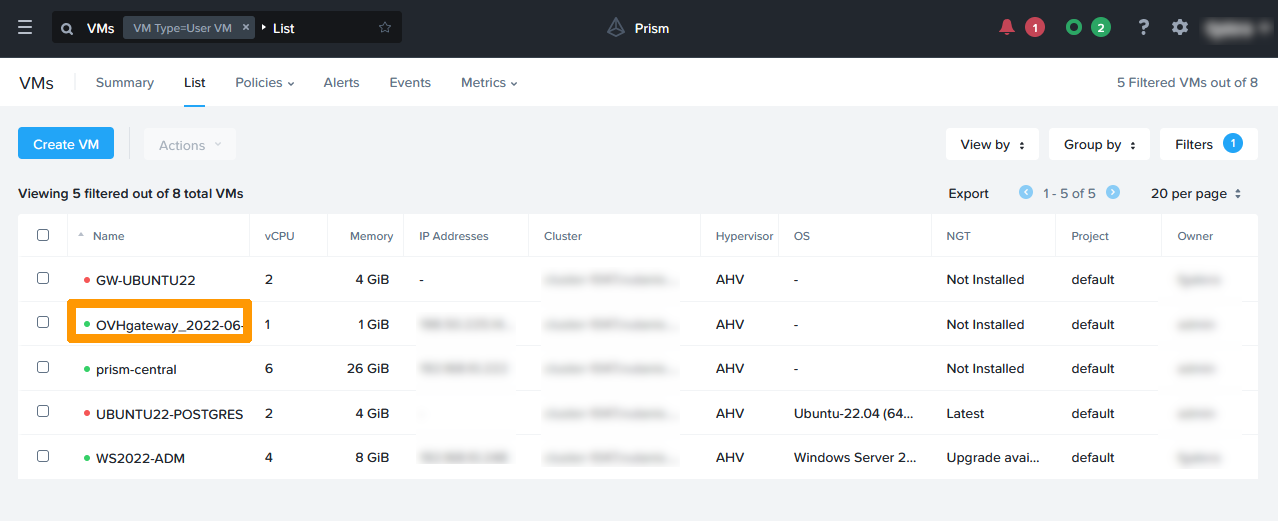Go to next page arrow

tap(1113, 193)
